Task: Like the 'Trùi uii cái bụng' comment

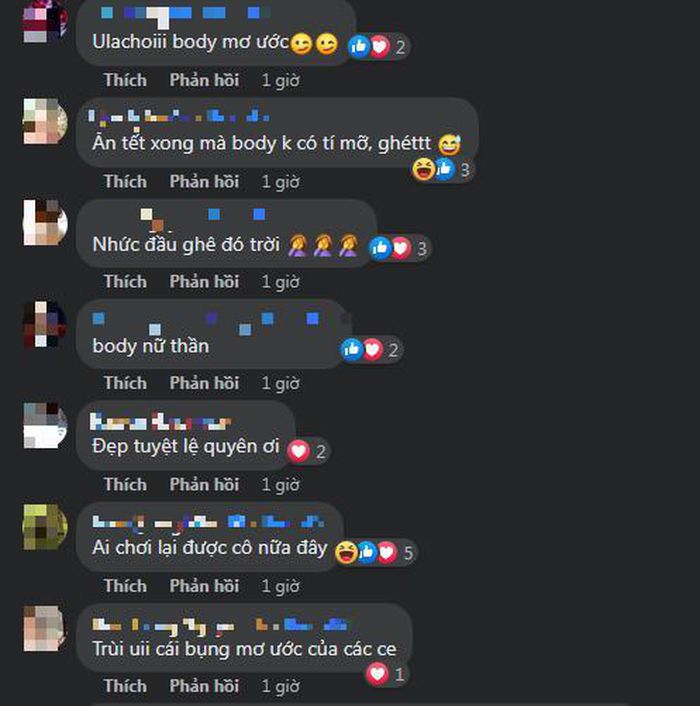Action: (x=125, y=686)
